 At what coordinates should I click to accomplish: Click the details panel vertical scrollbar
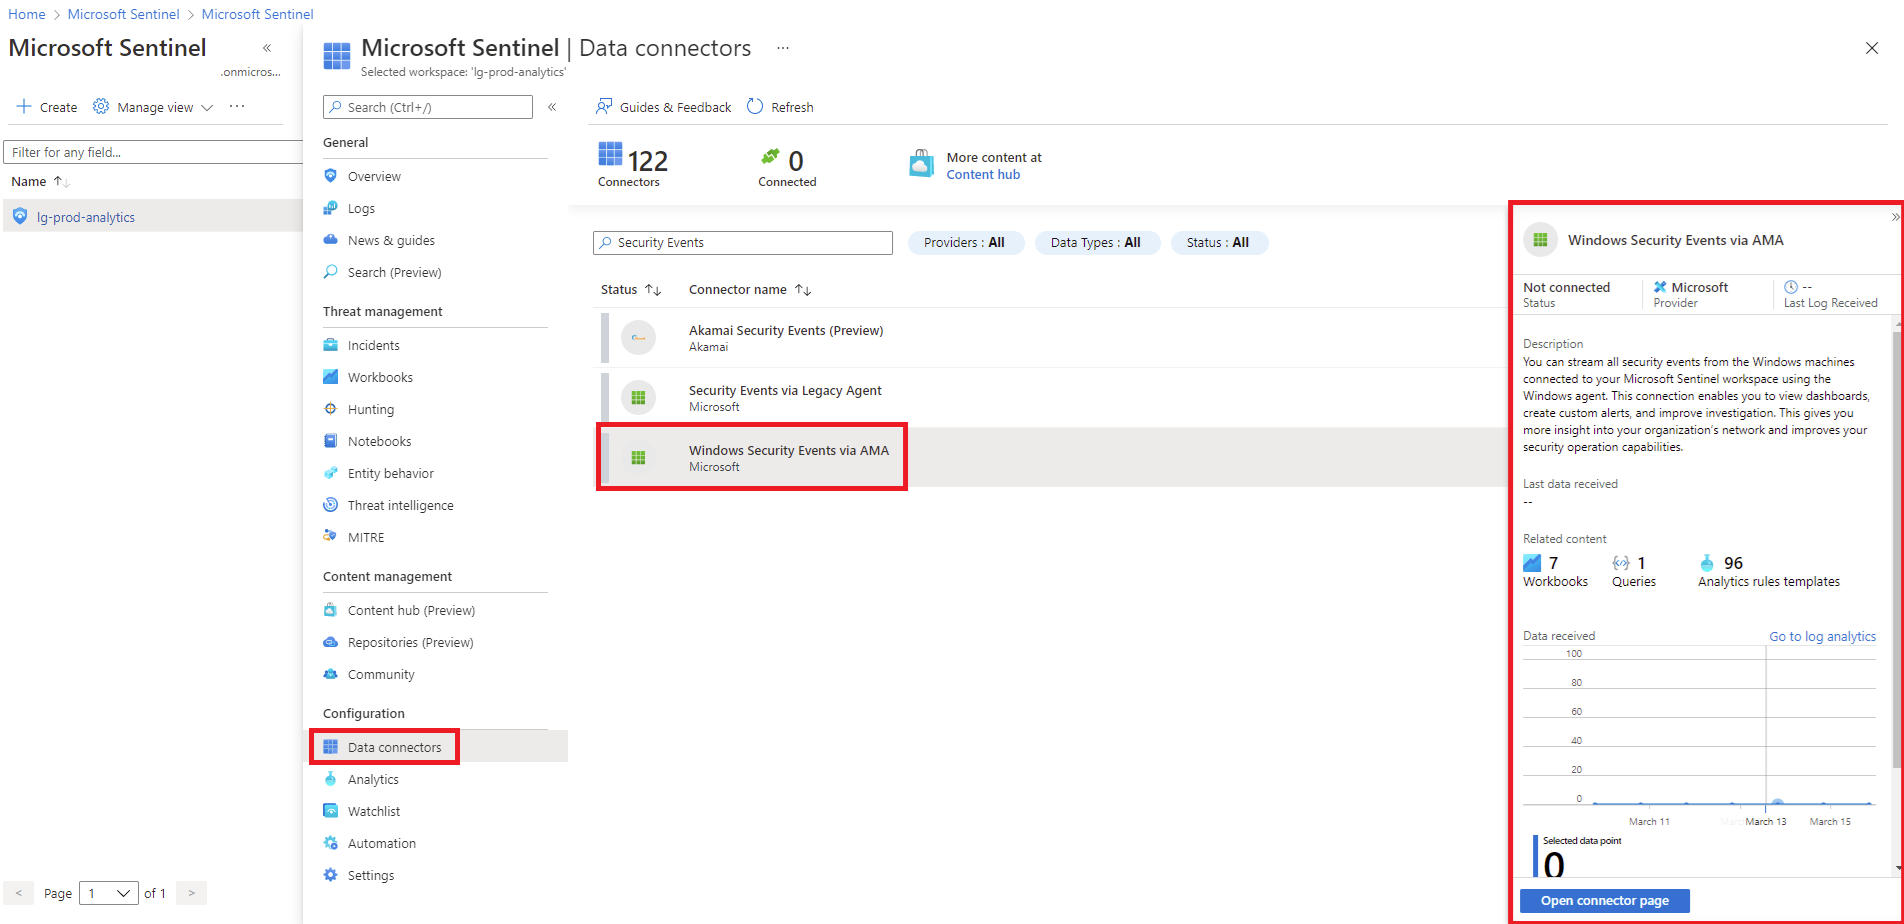[x=1897, y=548]
